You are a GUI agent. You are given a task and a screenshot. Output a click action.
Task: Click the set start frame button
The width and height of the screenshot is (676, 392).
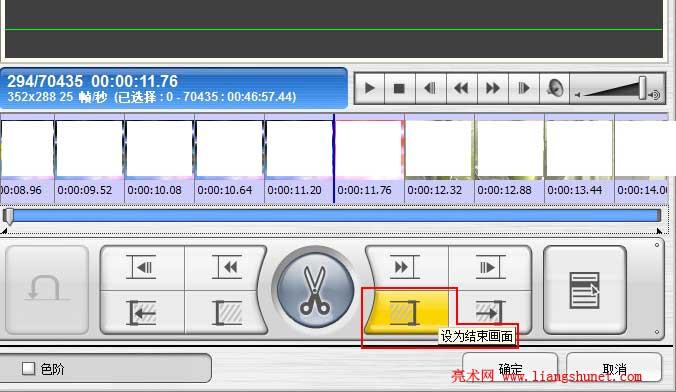click(226, 313)
